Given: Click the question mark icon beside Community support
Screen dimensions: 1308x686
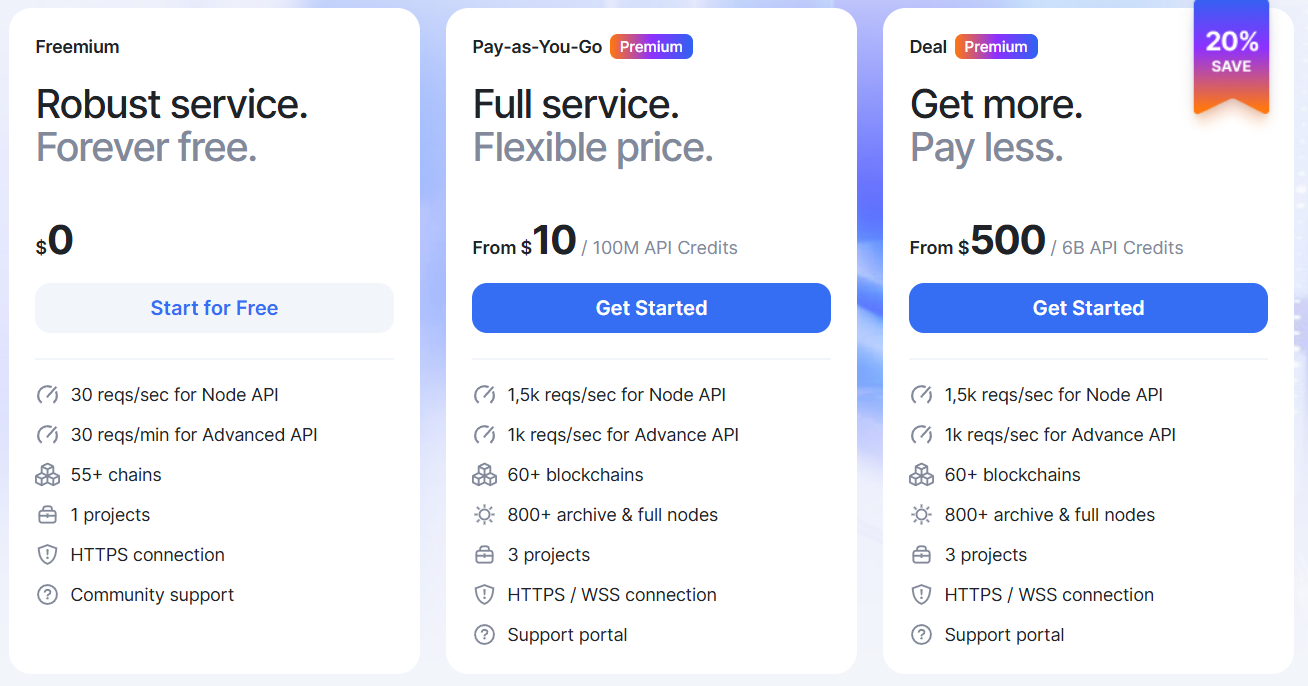Looking at the screenshot, I should pyautogui.click(x=47, y=595).
